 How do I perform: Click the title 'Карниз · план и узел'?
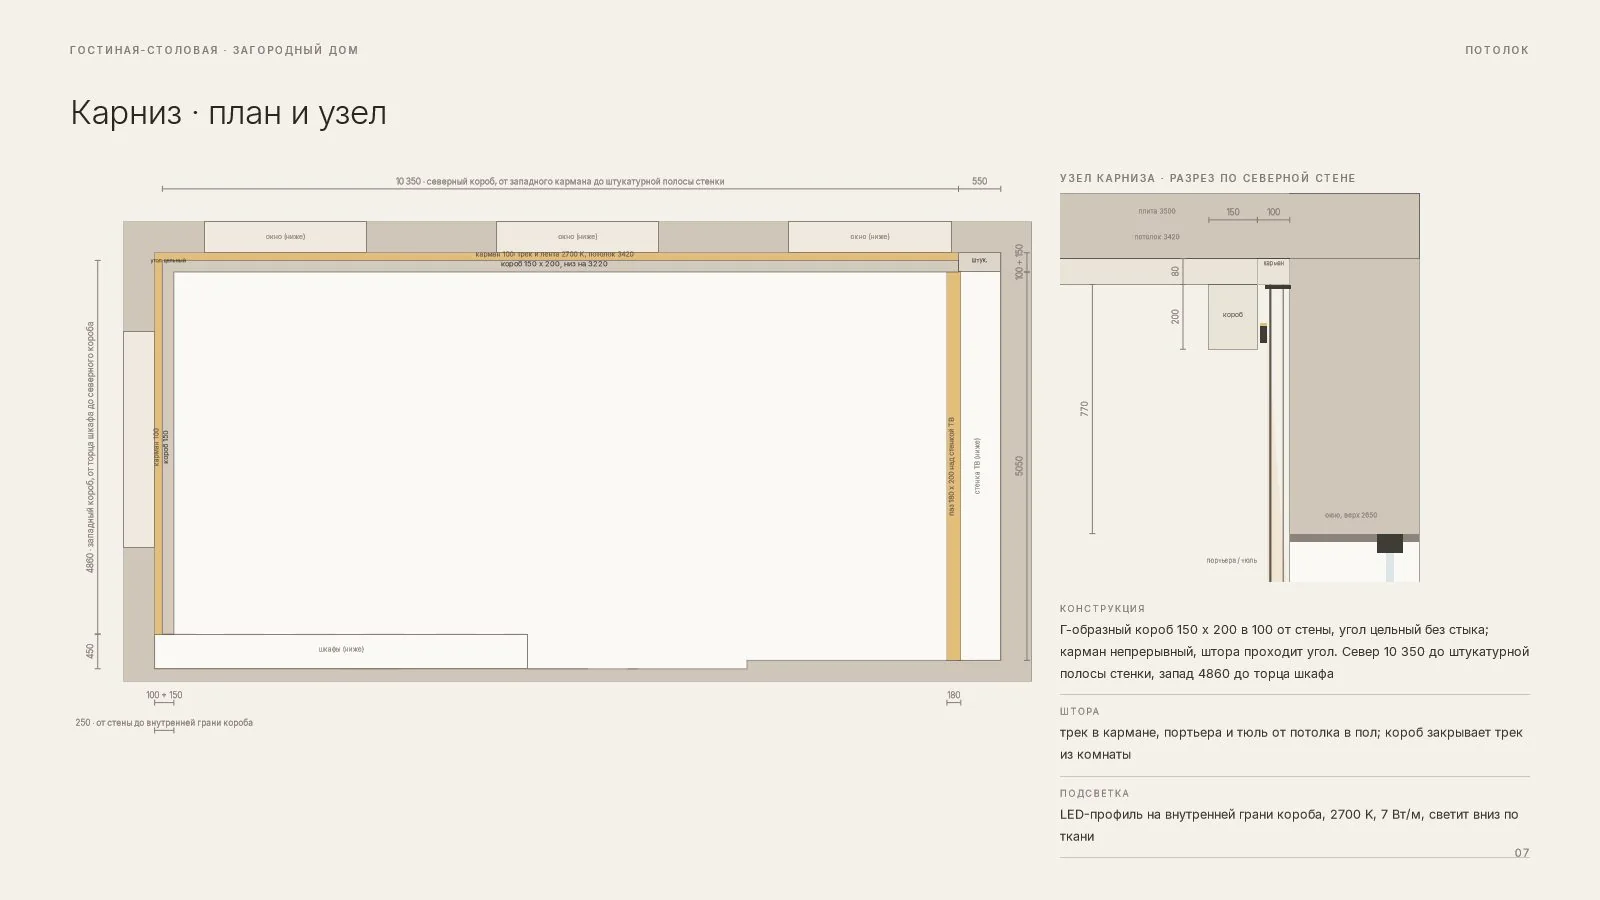pyautogui.click(x=228, y=113)
